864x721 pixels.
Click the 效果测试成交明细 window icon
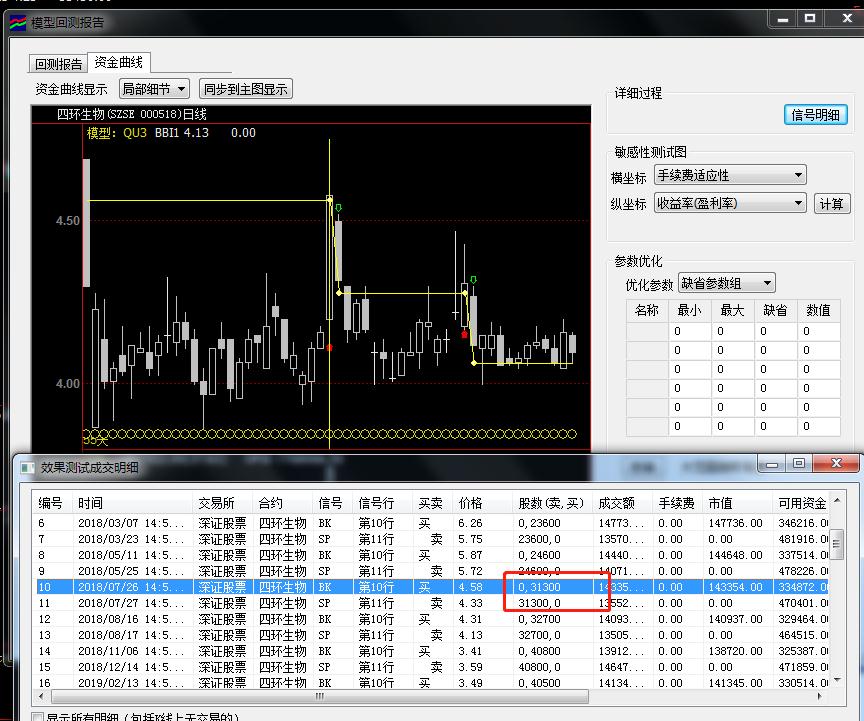(x=25, y=467)
